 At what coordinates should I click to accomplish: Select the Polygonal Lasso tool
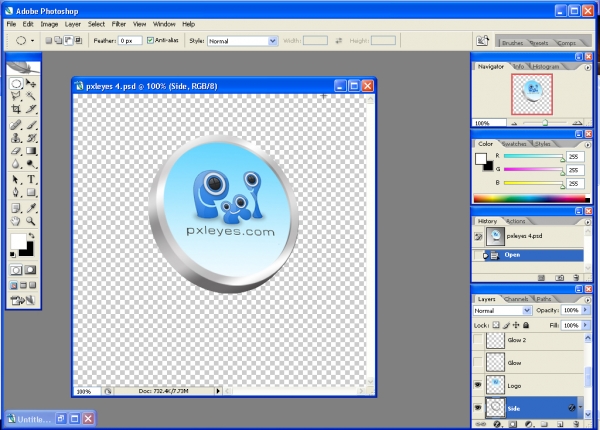tap(16, 96)
